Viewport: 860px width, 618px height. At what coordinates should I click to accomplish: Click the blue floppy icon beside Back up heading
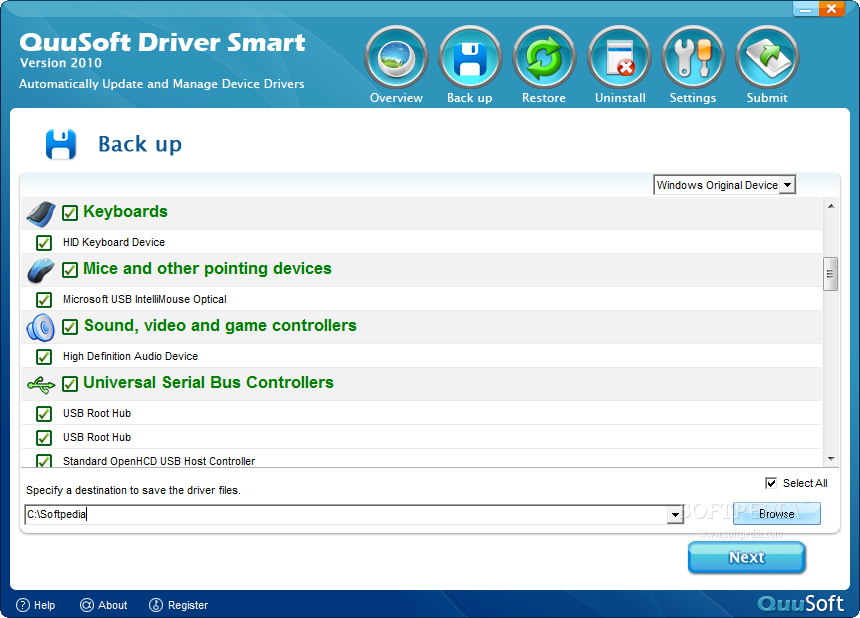pos(61,144)
